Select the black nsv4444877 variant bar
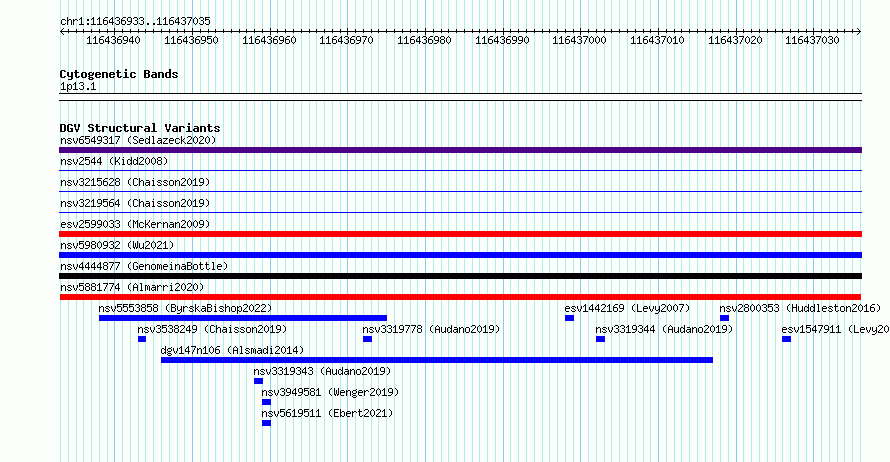The image size is (890, 462). coord(460,276)
